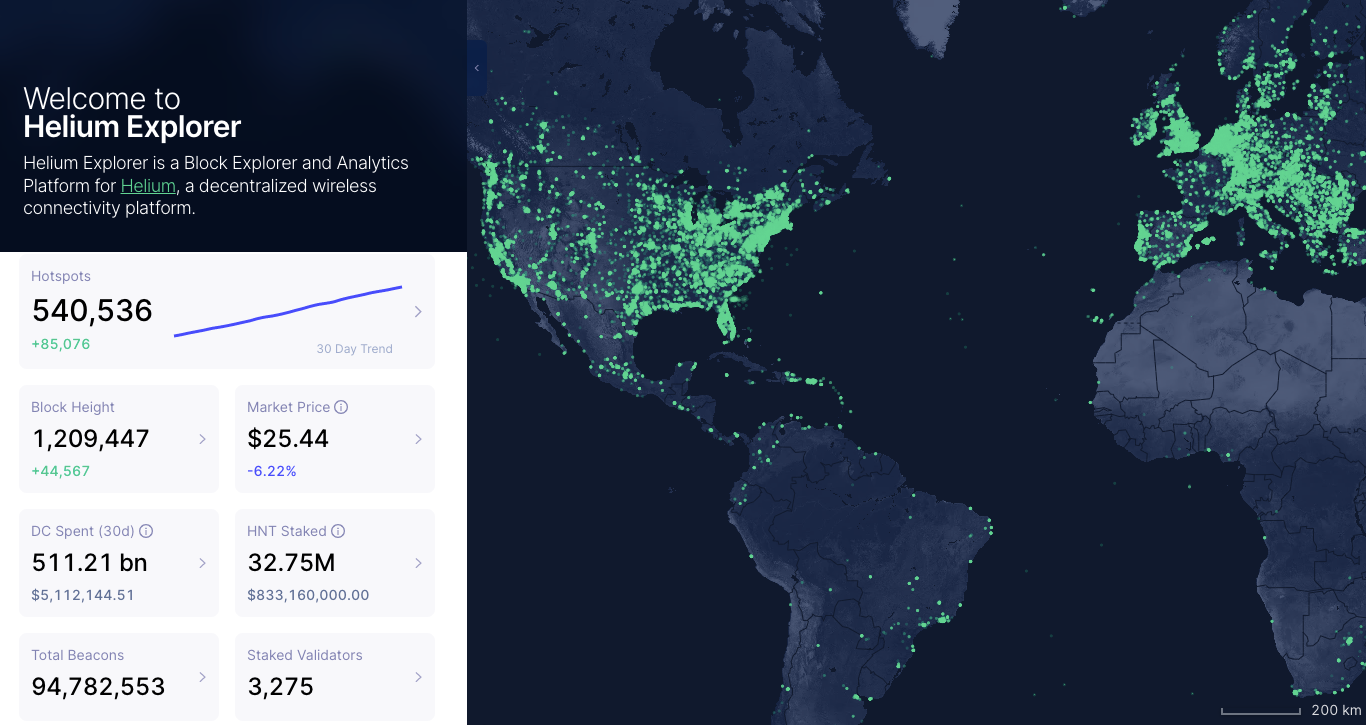
Task: Click the Staked Validators label
Action: (305, 655)
